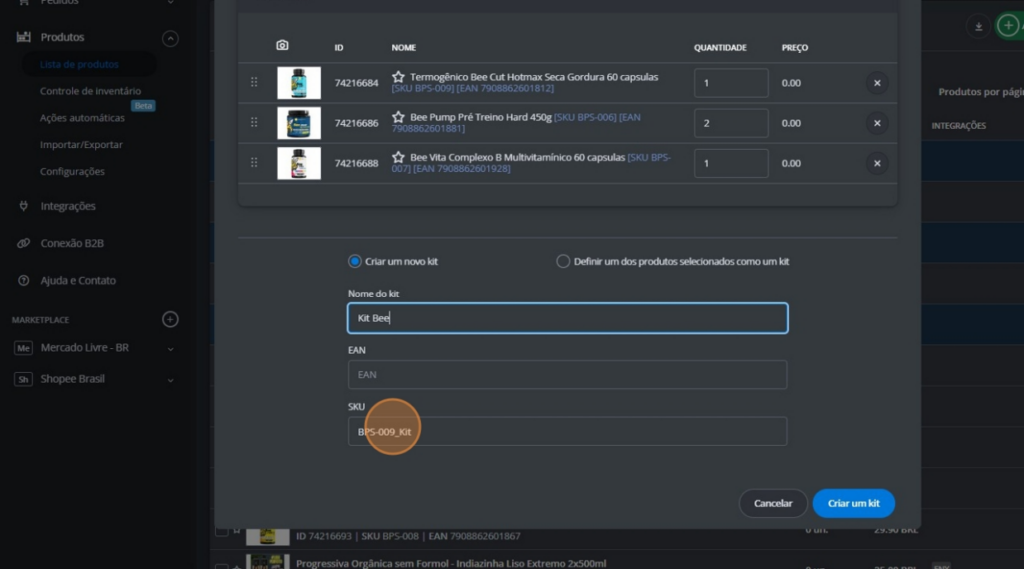This screenshot has height=569, width=1024.
Task: Open Ajuda e Contato
Action: [x=78, y=280]
